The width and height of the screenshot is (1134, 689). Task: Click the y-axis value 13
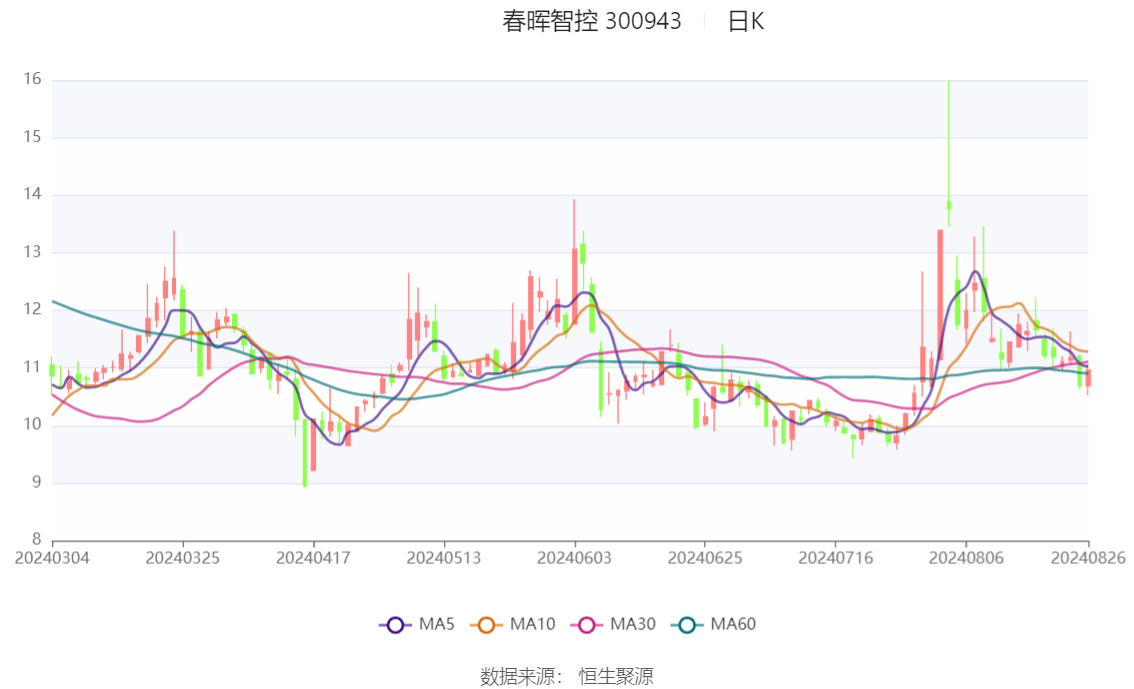tap(32, 252)
